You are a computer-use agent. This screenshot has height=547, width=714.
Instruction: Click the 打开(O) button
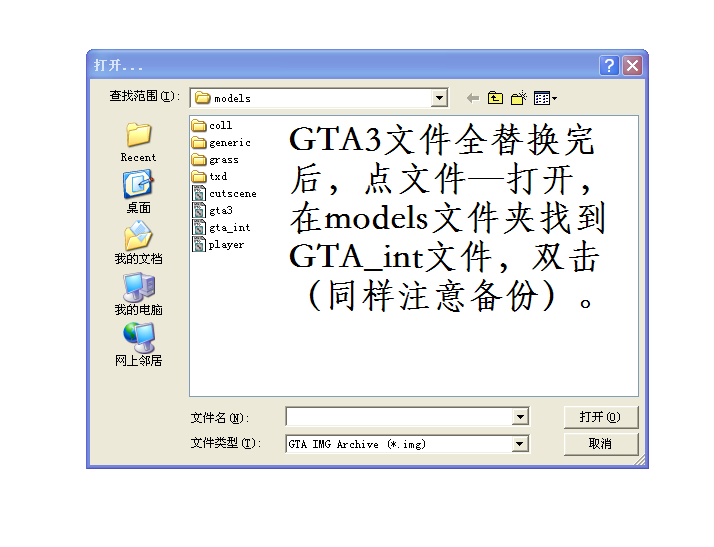coord(600,417)
